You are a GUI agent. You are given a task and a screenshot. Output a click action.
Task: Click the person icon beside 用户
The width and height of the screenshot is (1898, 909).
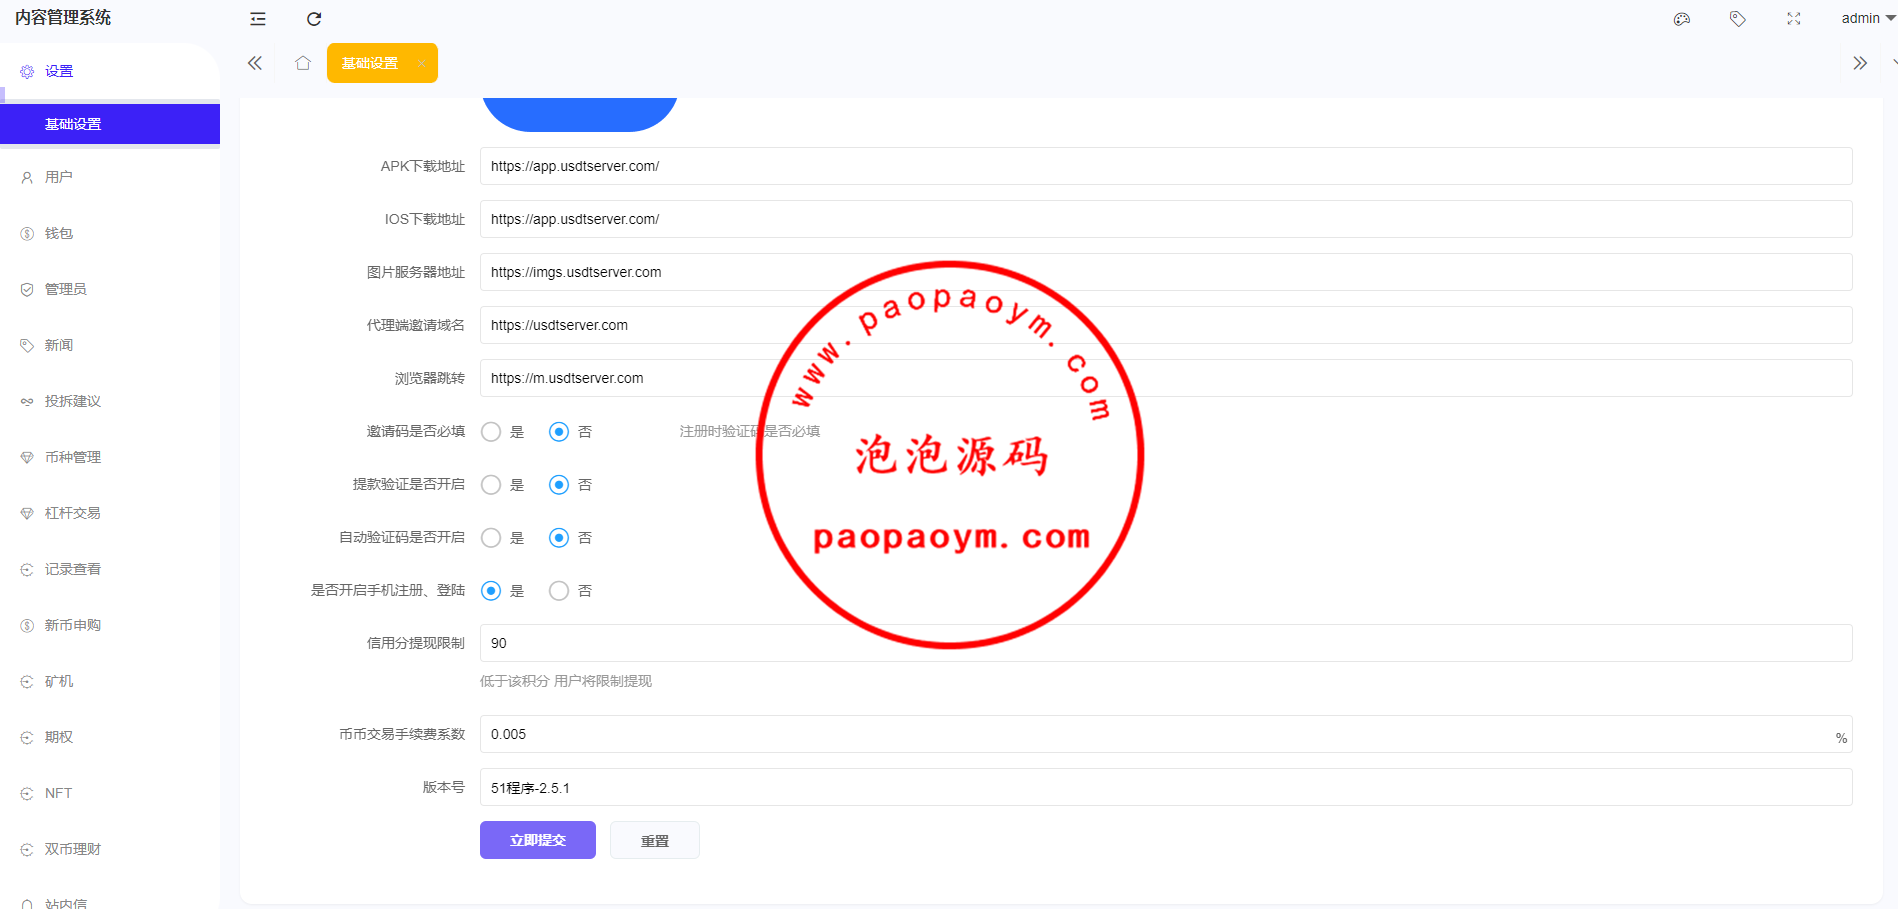pyautogui.click(x=27, y=178)
